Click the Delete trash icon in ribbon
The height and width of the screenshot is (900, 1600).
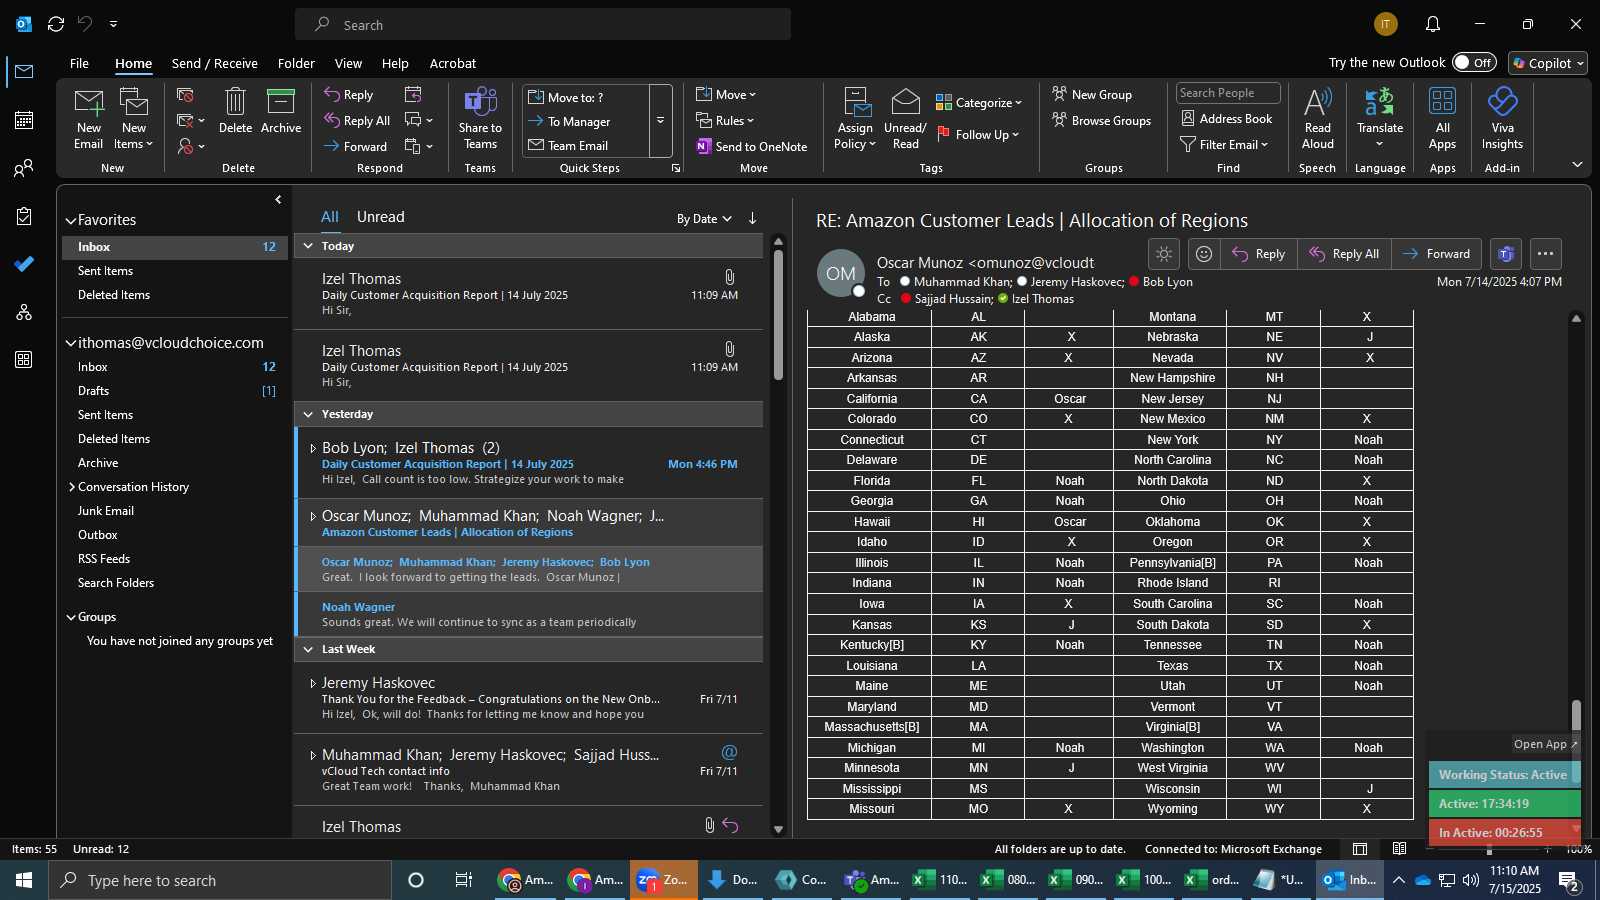click(235, 110)
